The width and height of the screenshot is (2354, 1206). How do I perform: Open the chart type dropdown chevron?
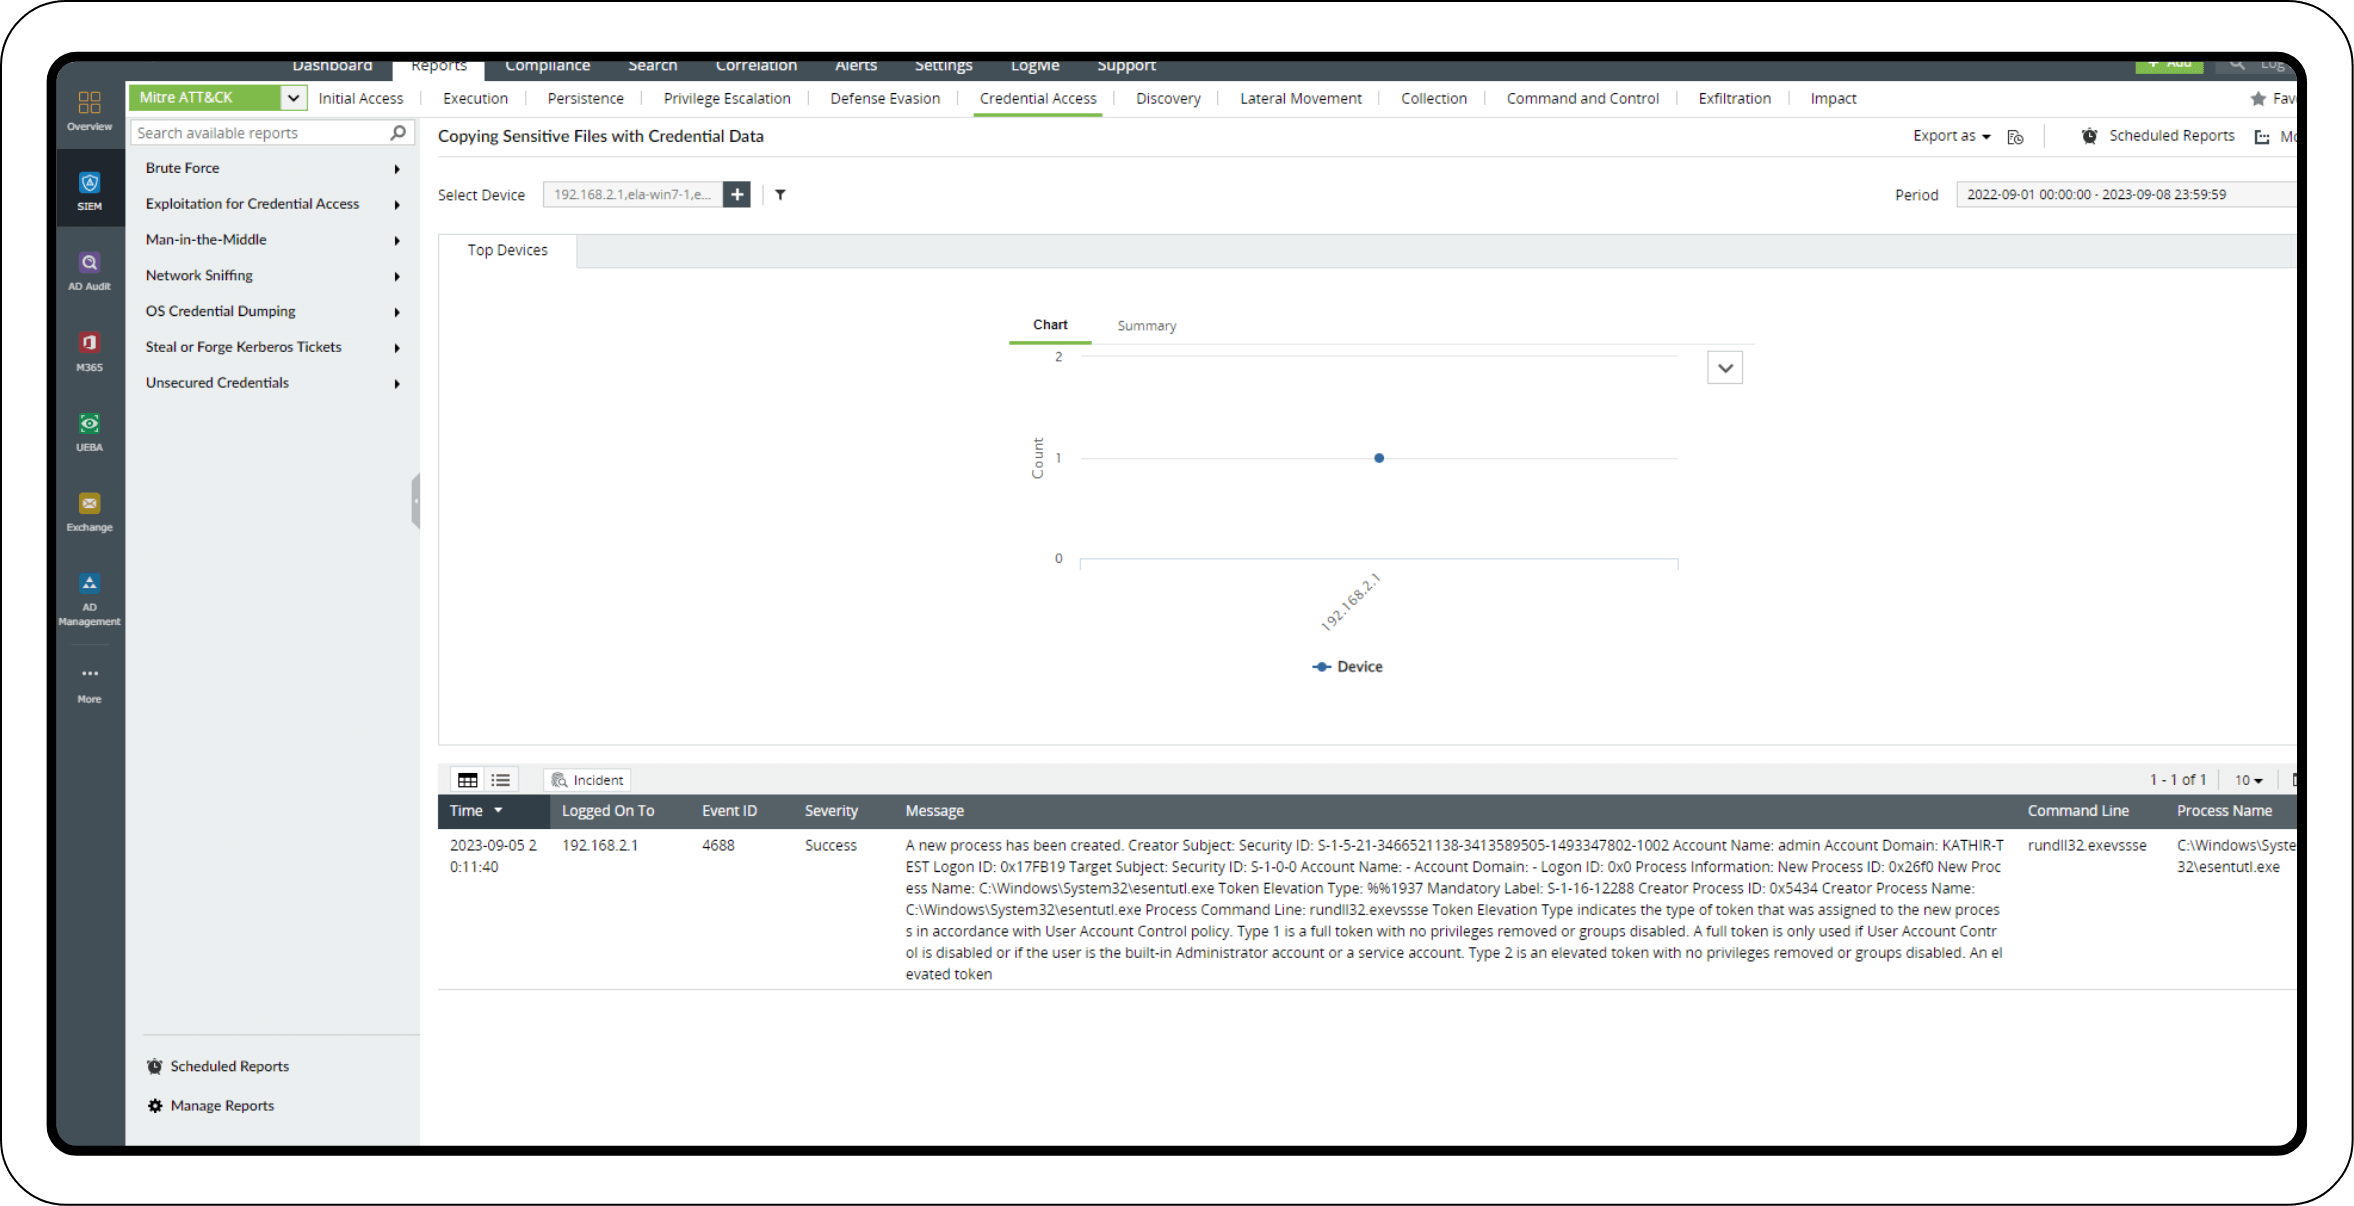1725,368
